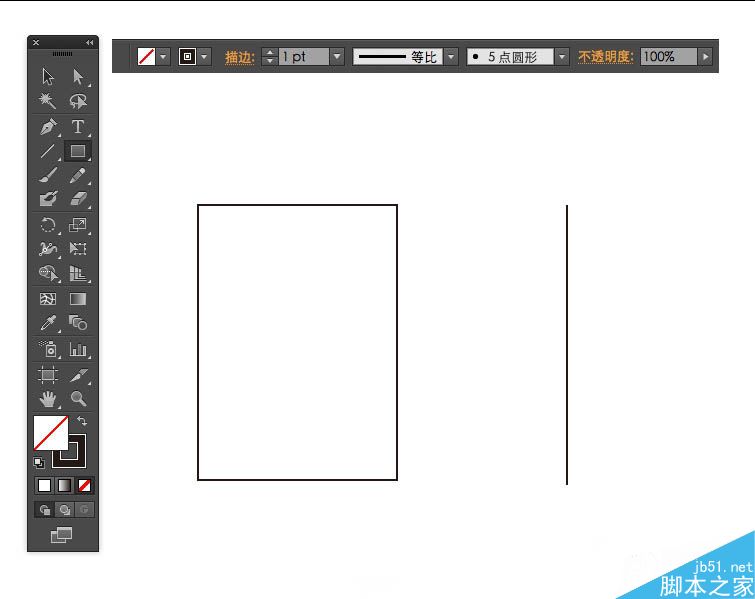Collapse tools panel with double arrows
The height and width of the screenshot is (599, 755).
pos(90,42)
